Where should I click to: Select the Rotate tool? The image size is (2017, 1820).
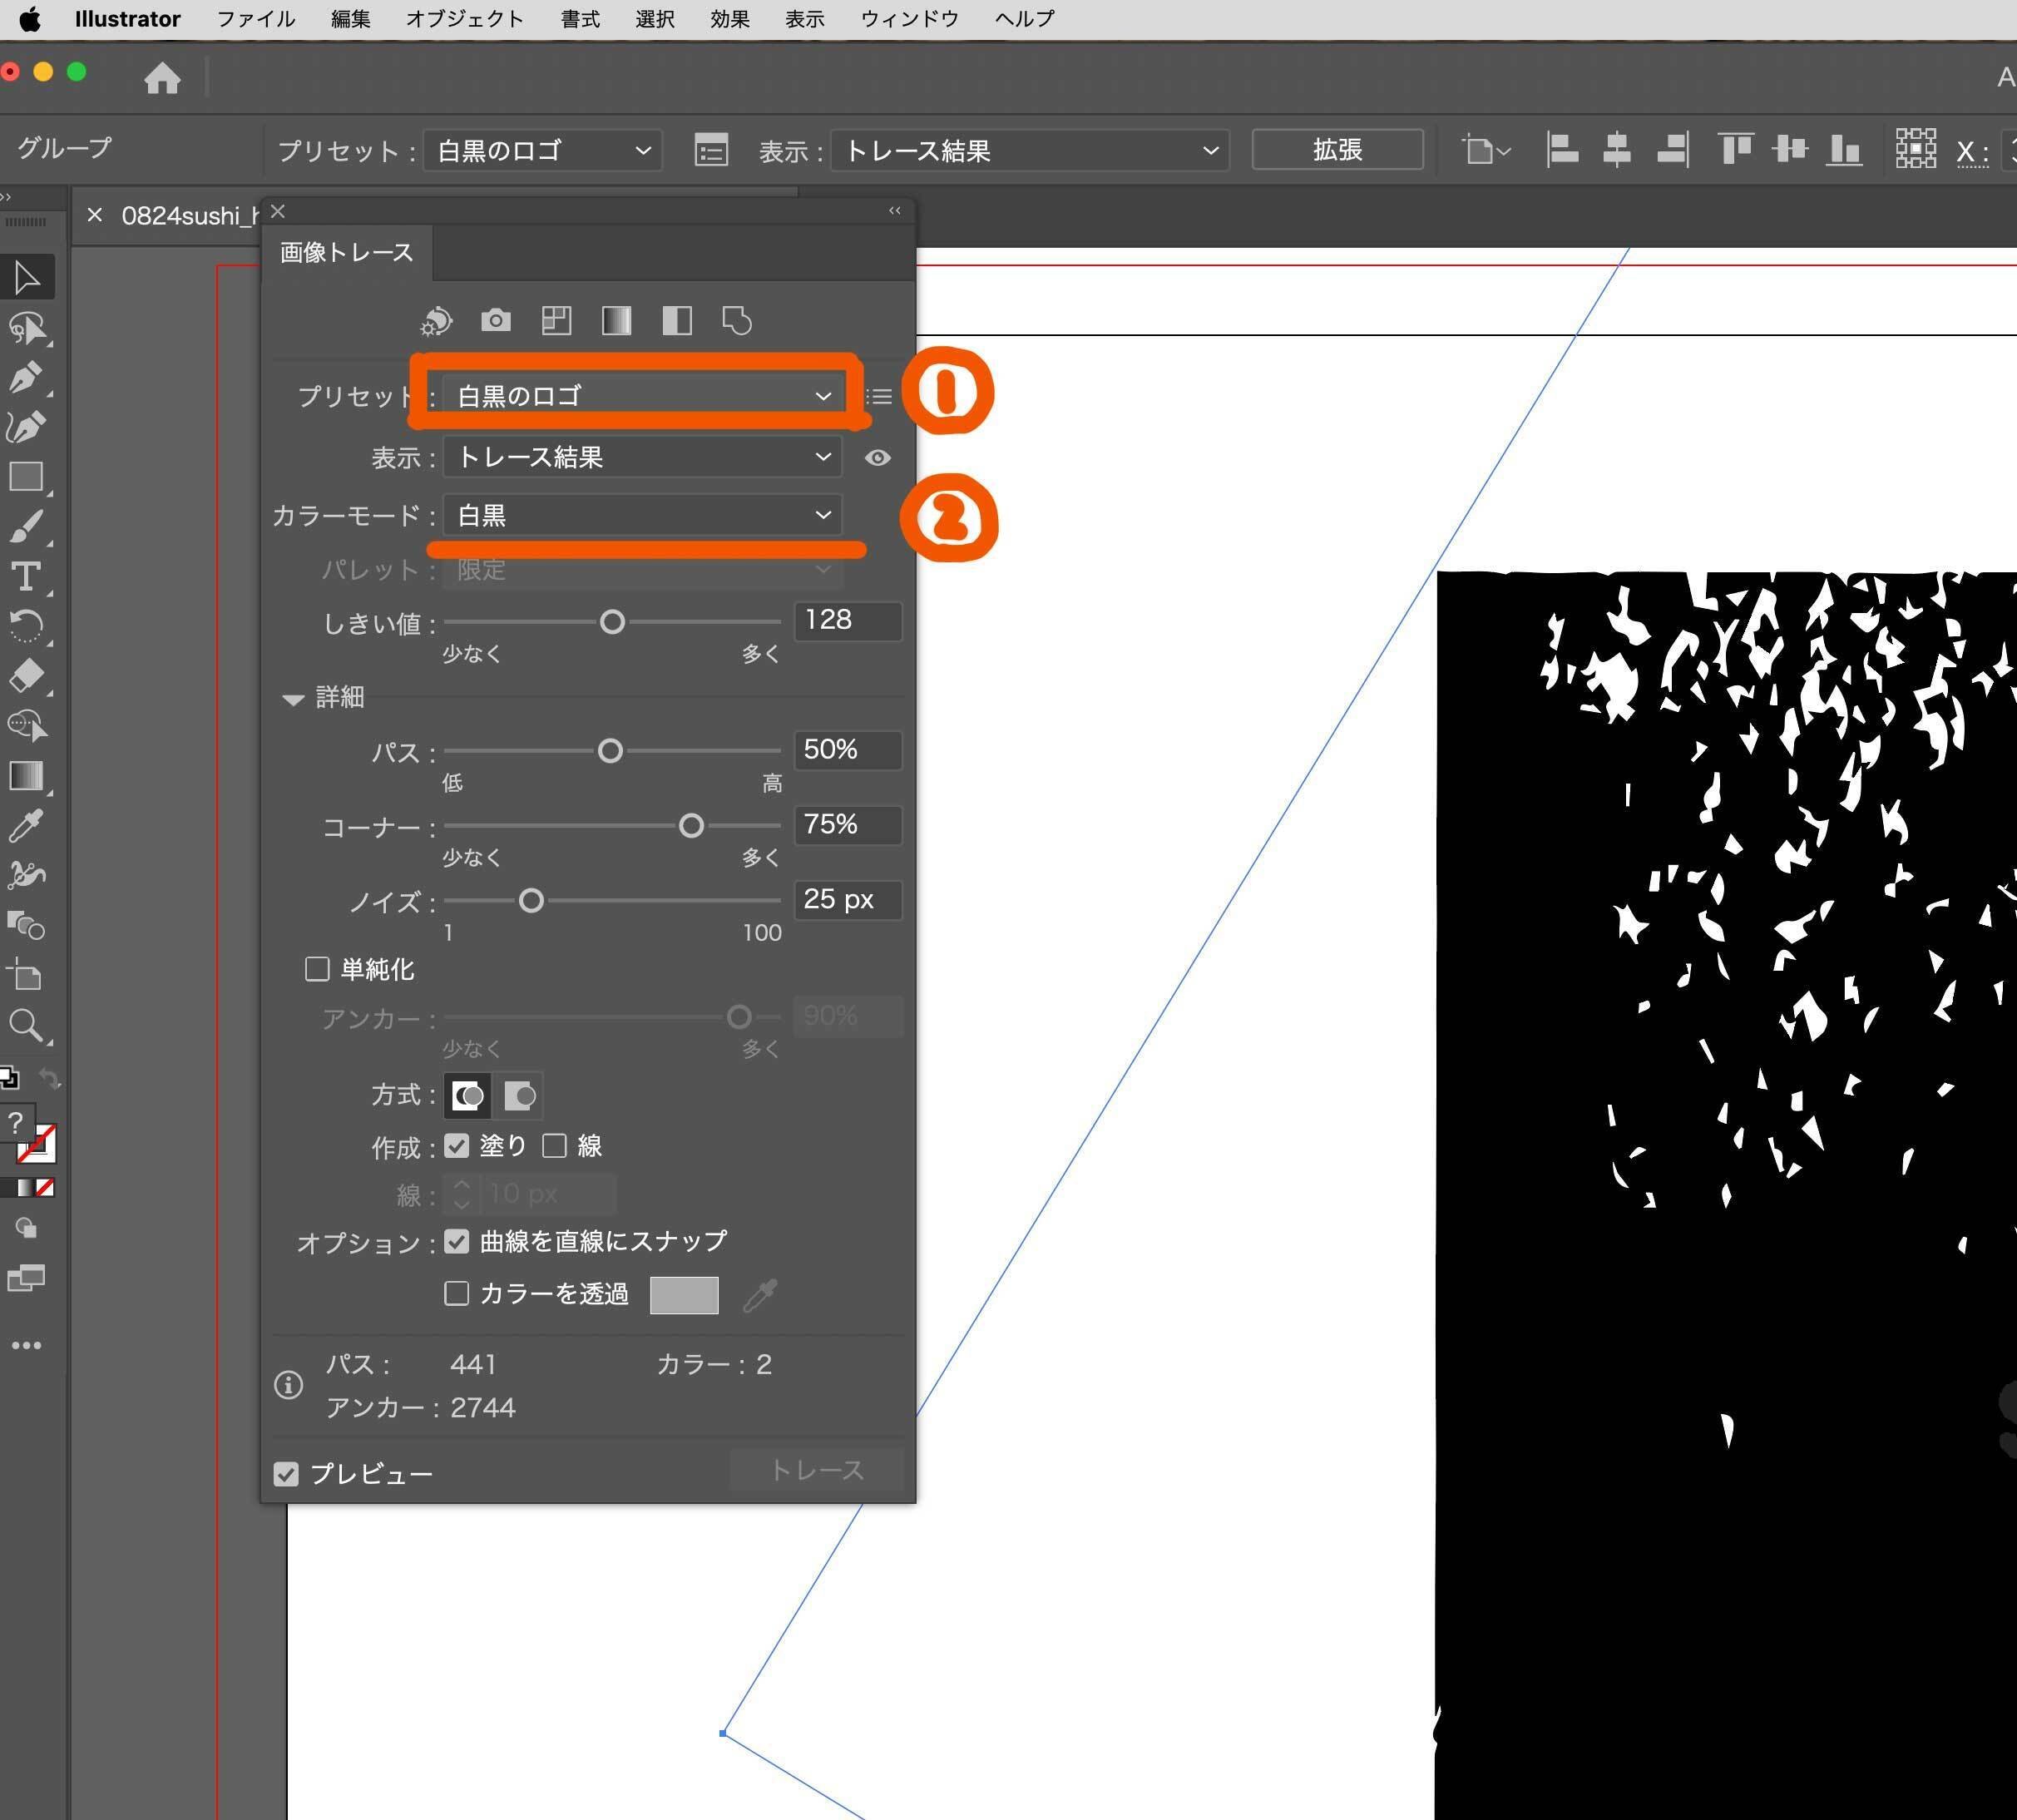click(x=26, y=627)
